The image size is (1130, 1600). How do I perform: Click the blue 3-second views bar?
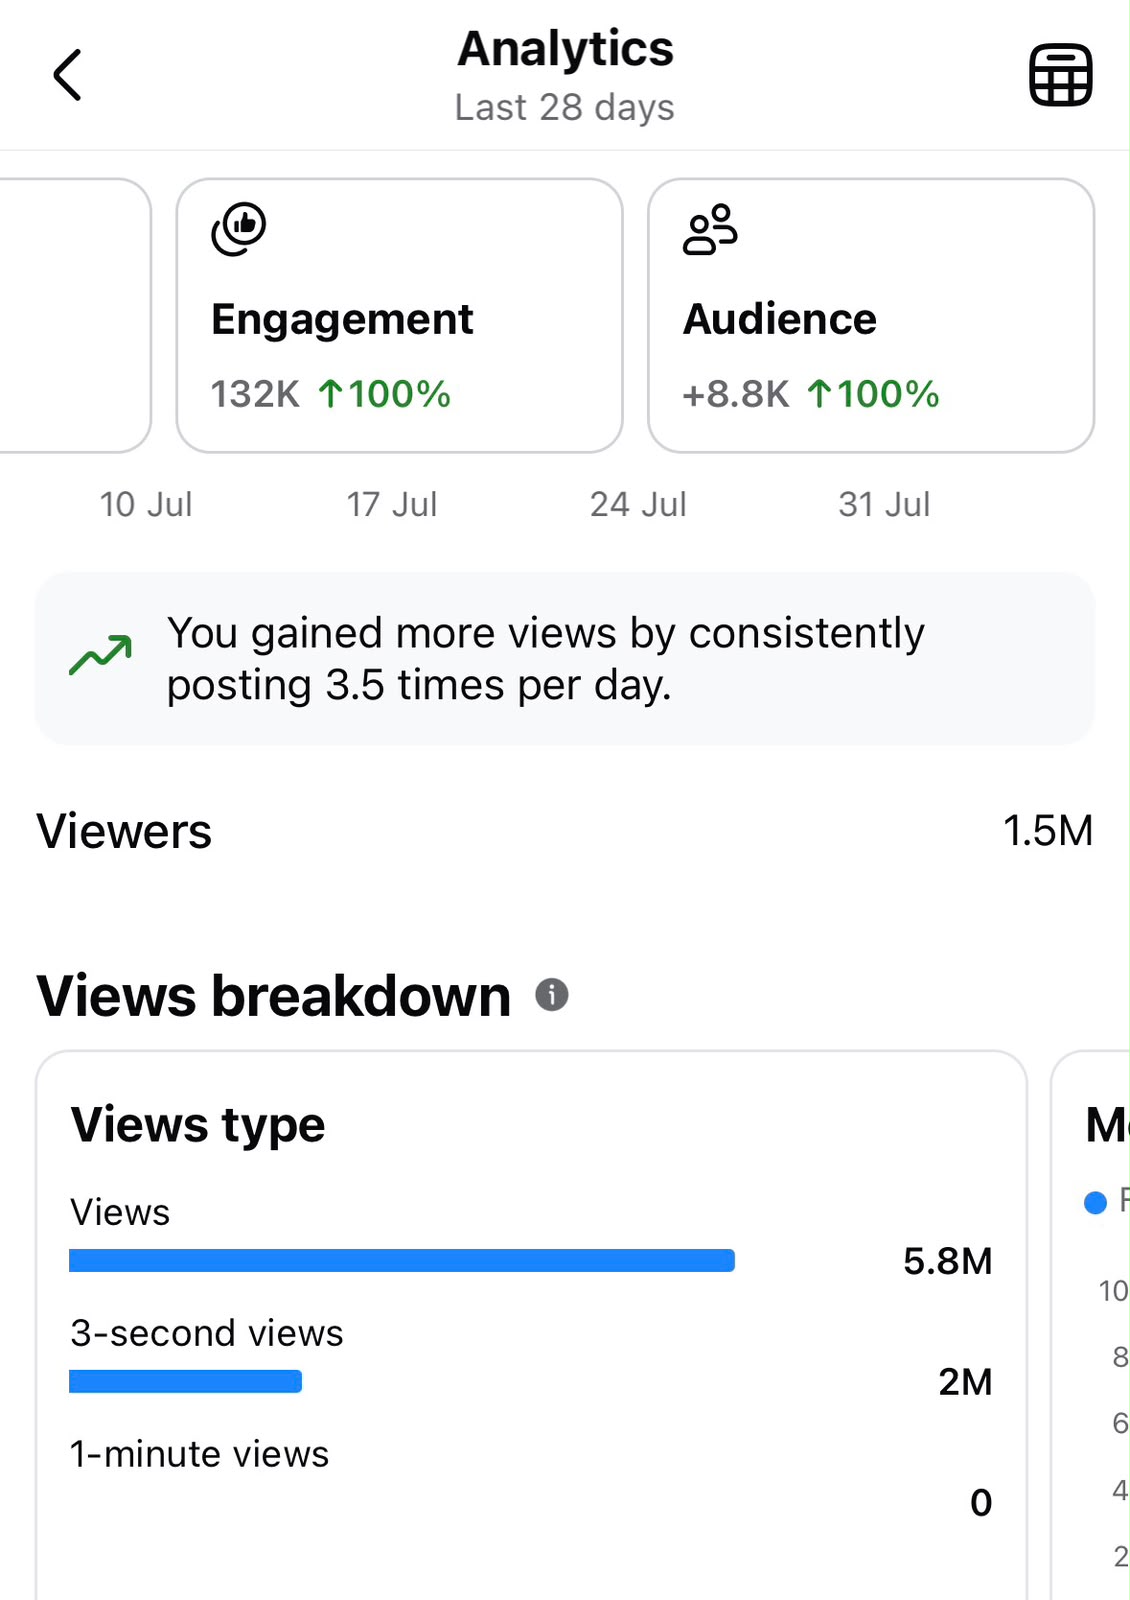click(186, 1381)
